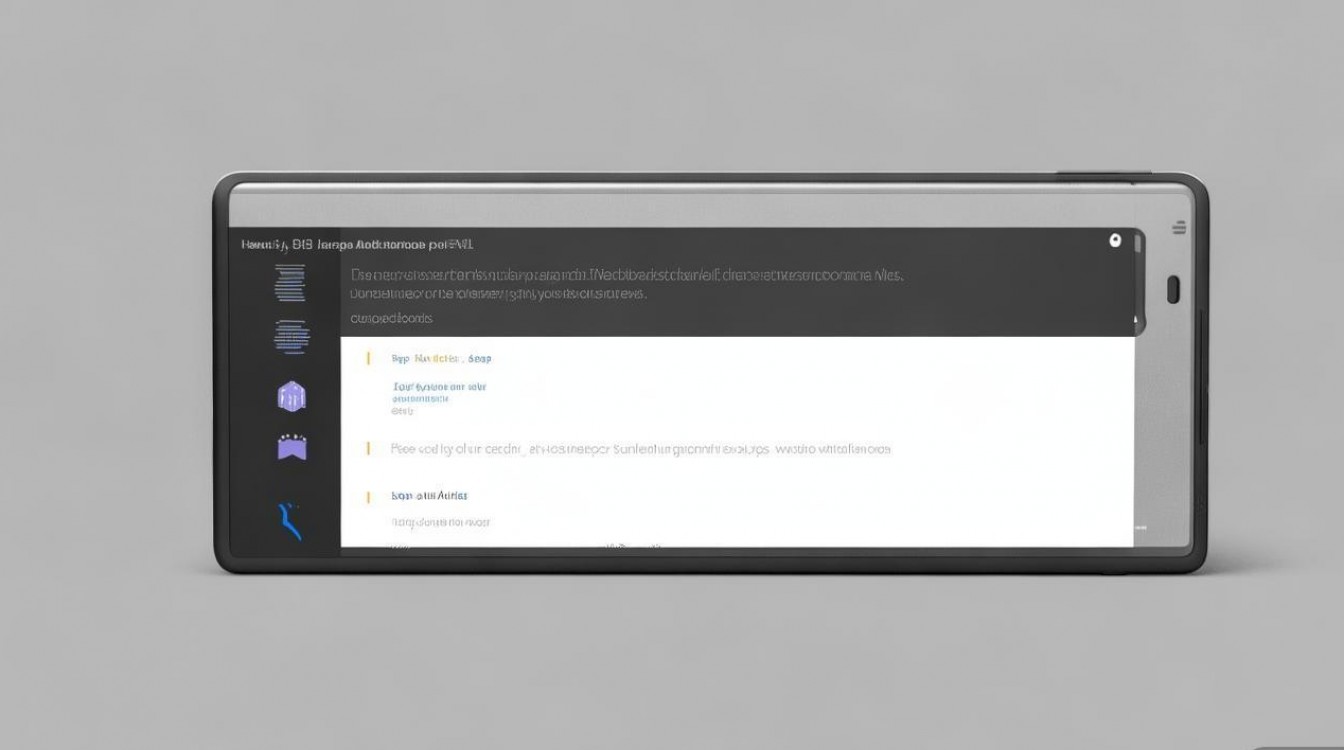Select the long middle paragraph in white panel
Screen dimensions: 1344x750
coord(640,449)
